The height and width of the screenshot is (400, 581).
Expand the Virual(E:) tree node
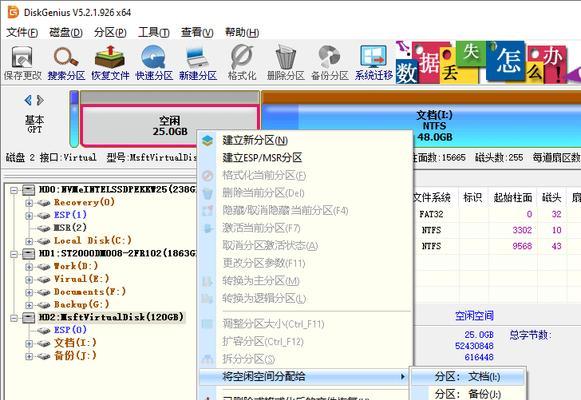pos(29,279)
